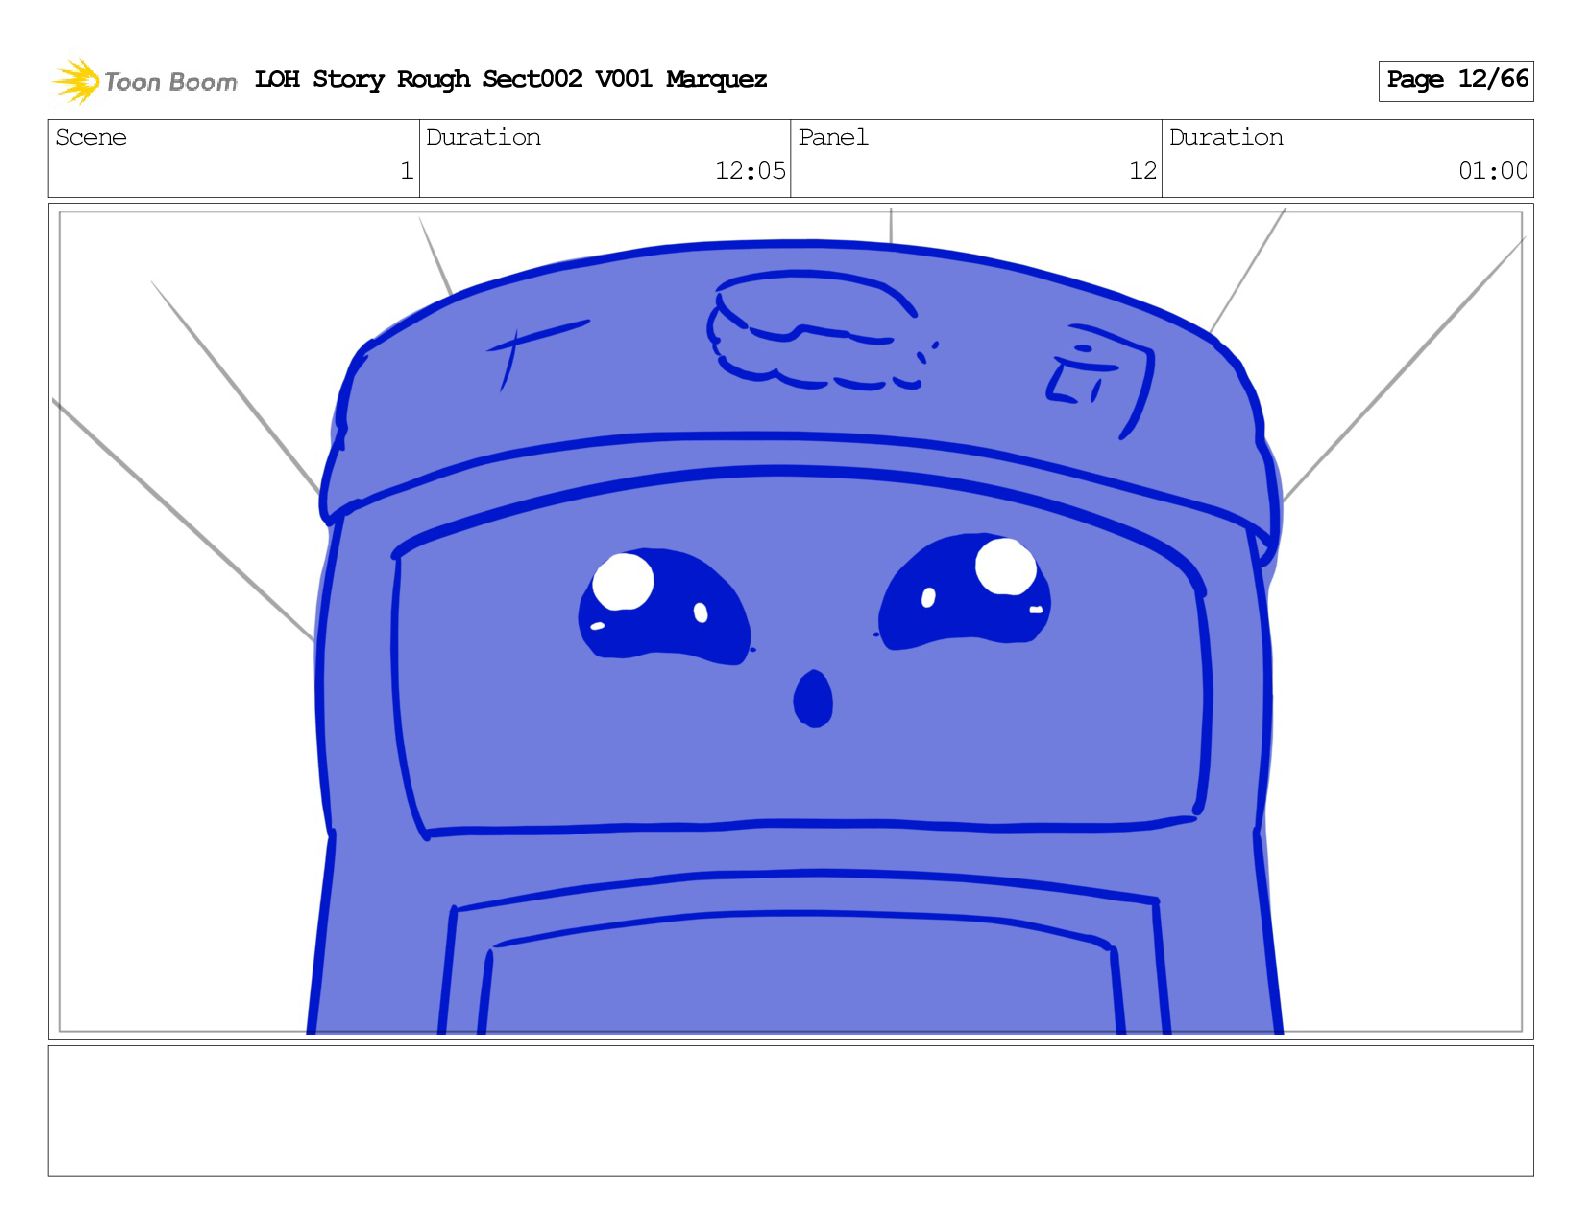Image resolution: width=1584 pixels, height=1224 pixels.
Task: Click the 'Page 12/66' box
Action: click(1456, 80)
